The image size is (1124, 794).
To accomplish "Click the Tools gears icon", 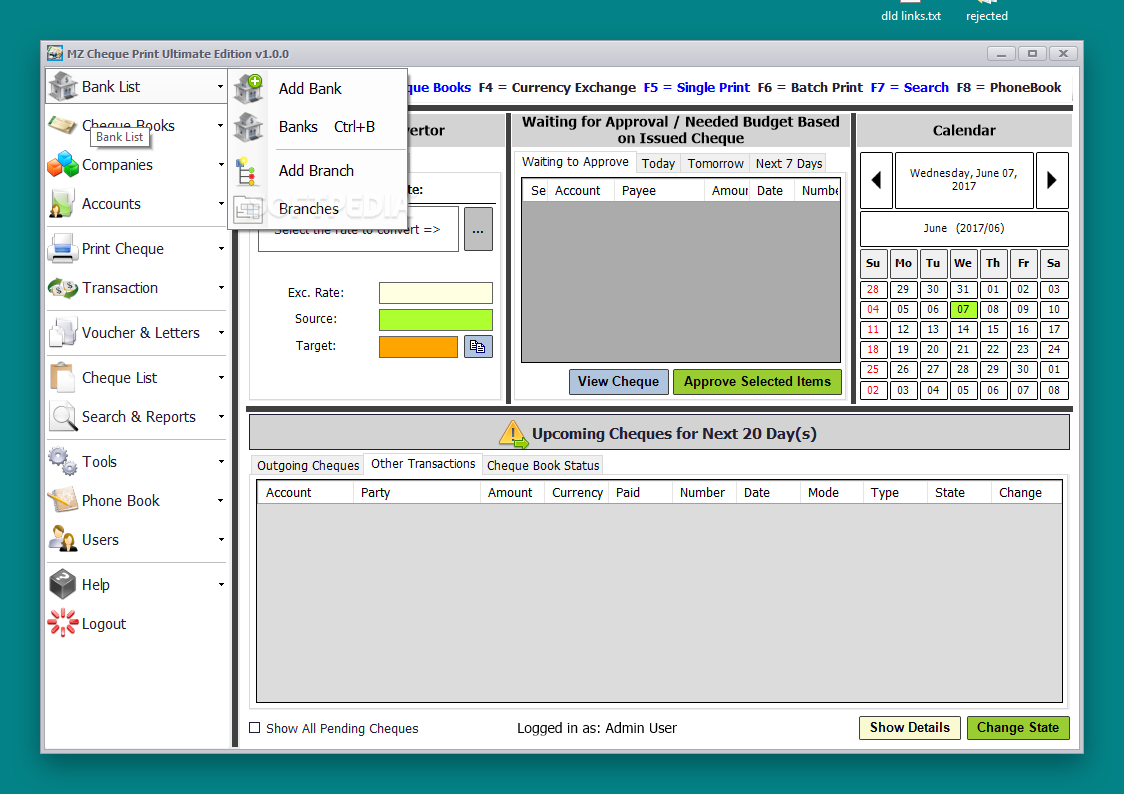I will [62, 461].
